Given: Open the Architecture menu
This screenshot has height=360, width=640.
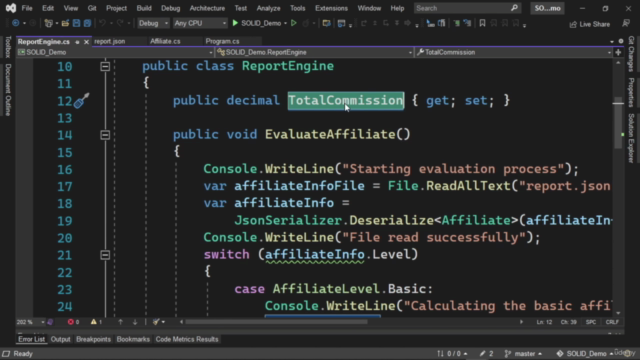Looking at the screenshot, I should (x=207, y=8).
